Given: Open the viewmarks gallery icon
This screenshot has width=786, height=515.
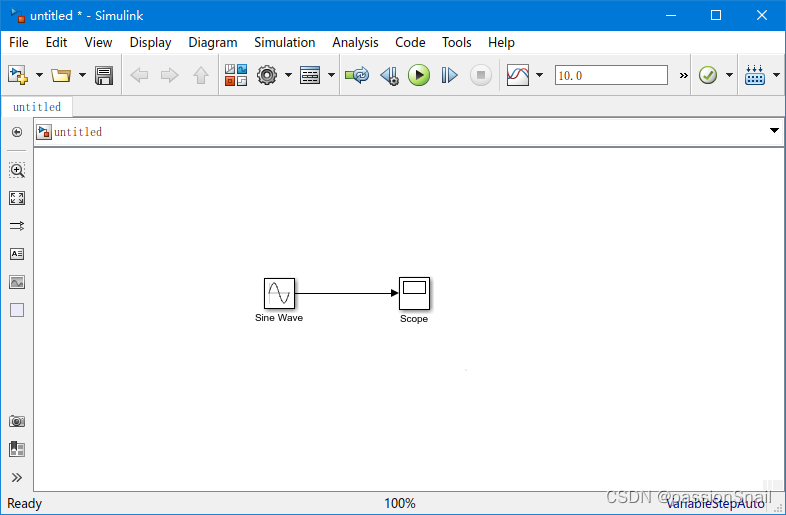Looking at the screenshot, I should (17, 449).
